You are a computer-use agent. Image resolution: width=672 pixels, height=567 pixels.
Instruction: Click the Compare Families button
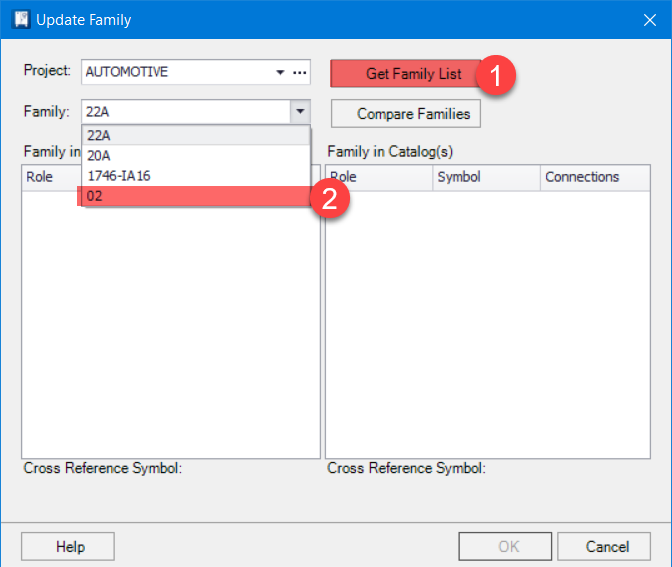pyautogui.click(x=405, y=114)
